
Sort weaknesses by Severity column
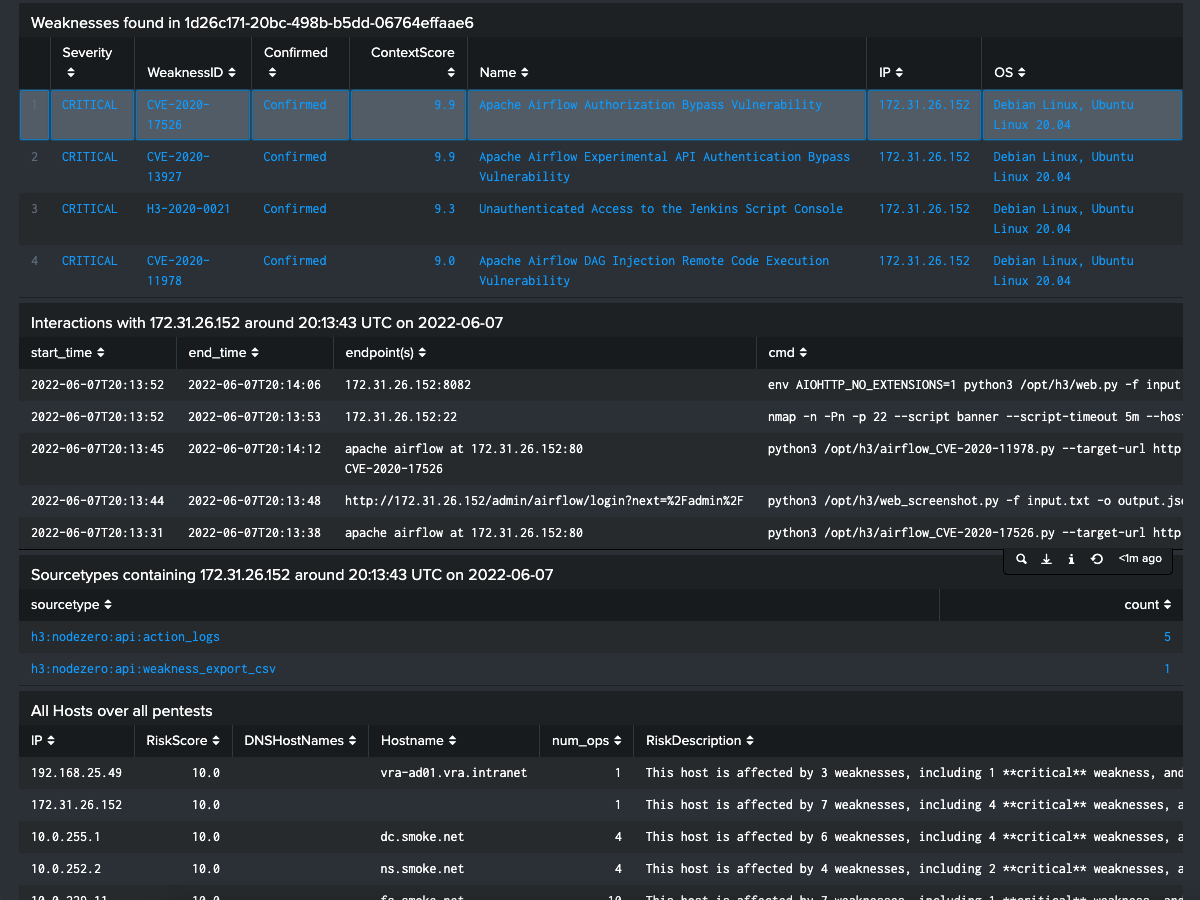(x=87, y=62)
